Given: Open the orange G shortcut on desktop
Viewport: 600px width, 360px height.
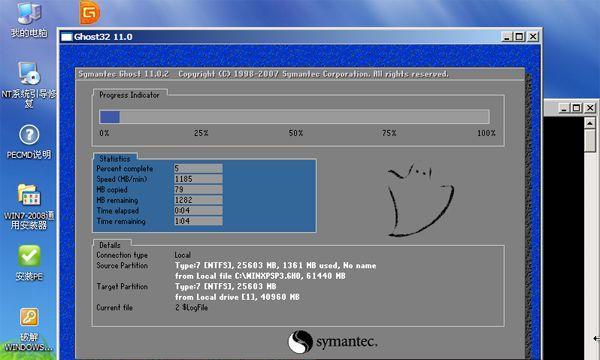Looking at the screenshot, I should tap(90, 12).
